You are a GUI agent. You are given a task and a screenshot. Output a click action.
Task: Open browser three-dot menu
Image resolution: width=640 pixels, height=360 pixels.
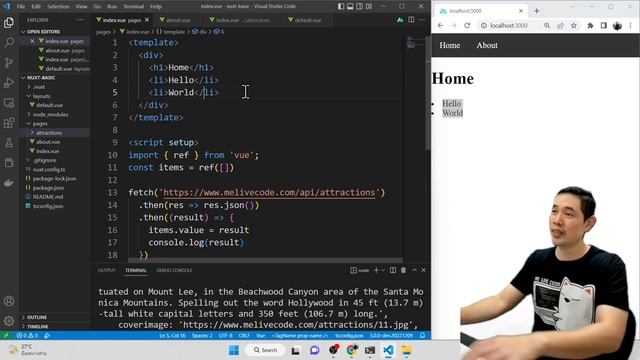click(x=631, y=25)
